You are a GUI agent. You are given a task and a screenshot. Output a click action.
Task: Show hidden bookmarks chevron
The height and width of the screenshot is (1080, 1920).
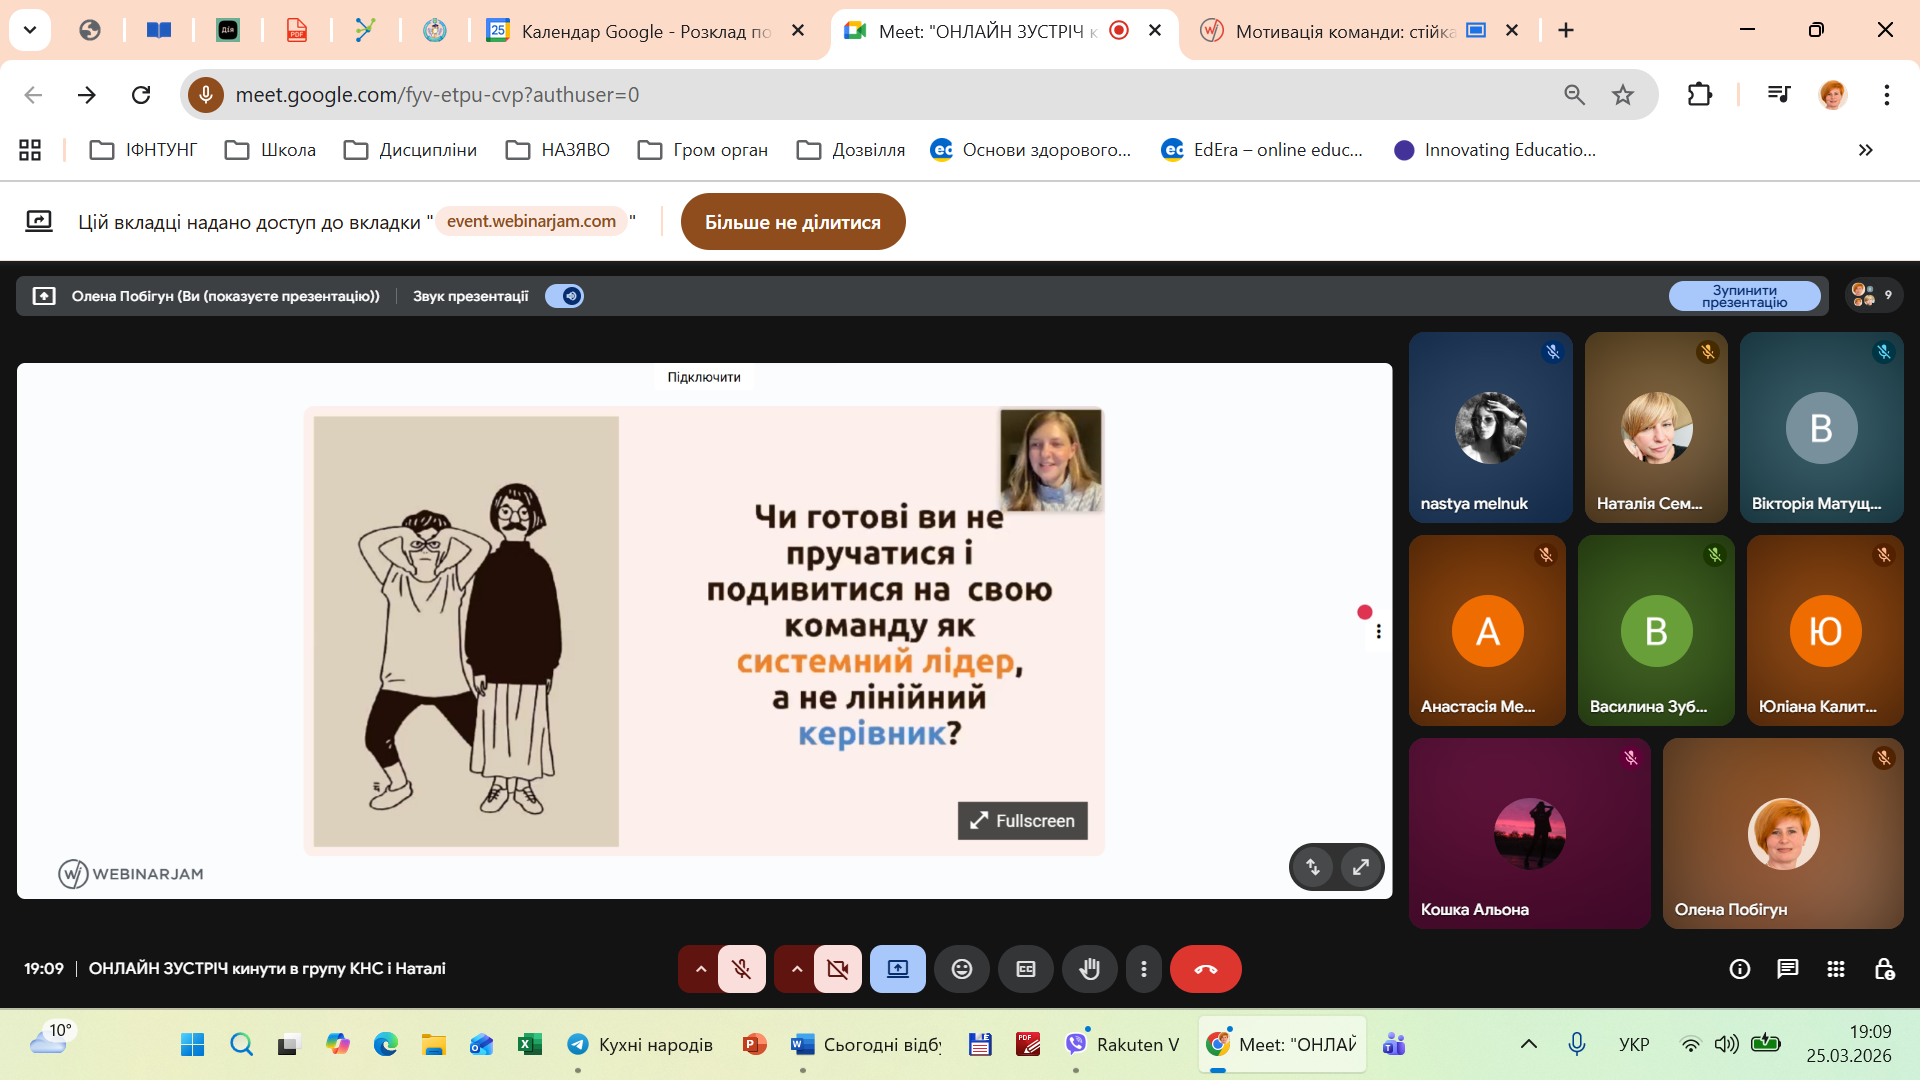point(1865,150)
